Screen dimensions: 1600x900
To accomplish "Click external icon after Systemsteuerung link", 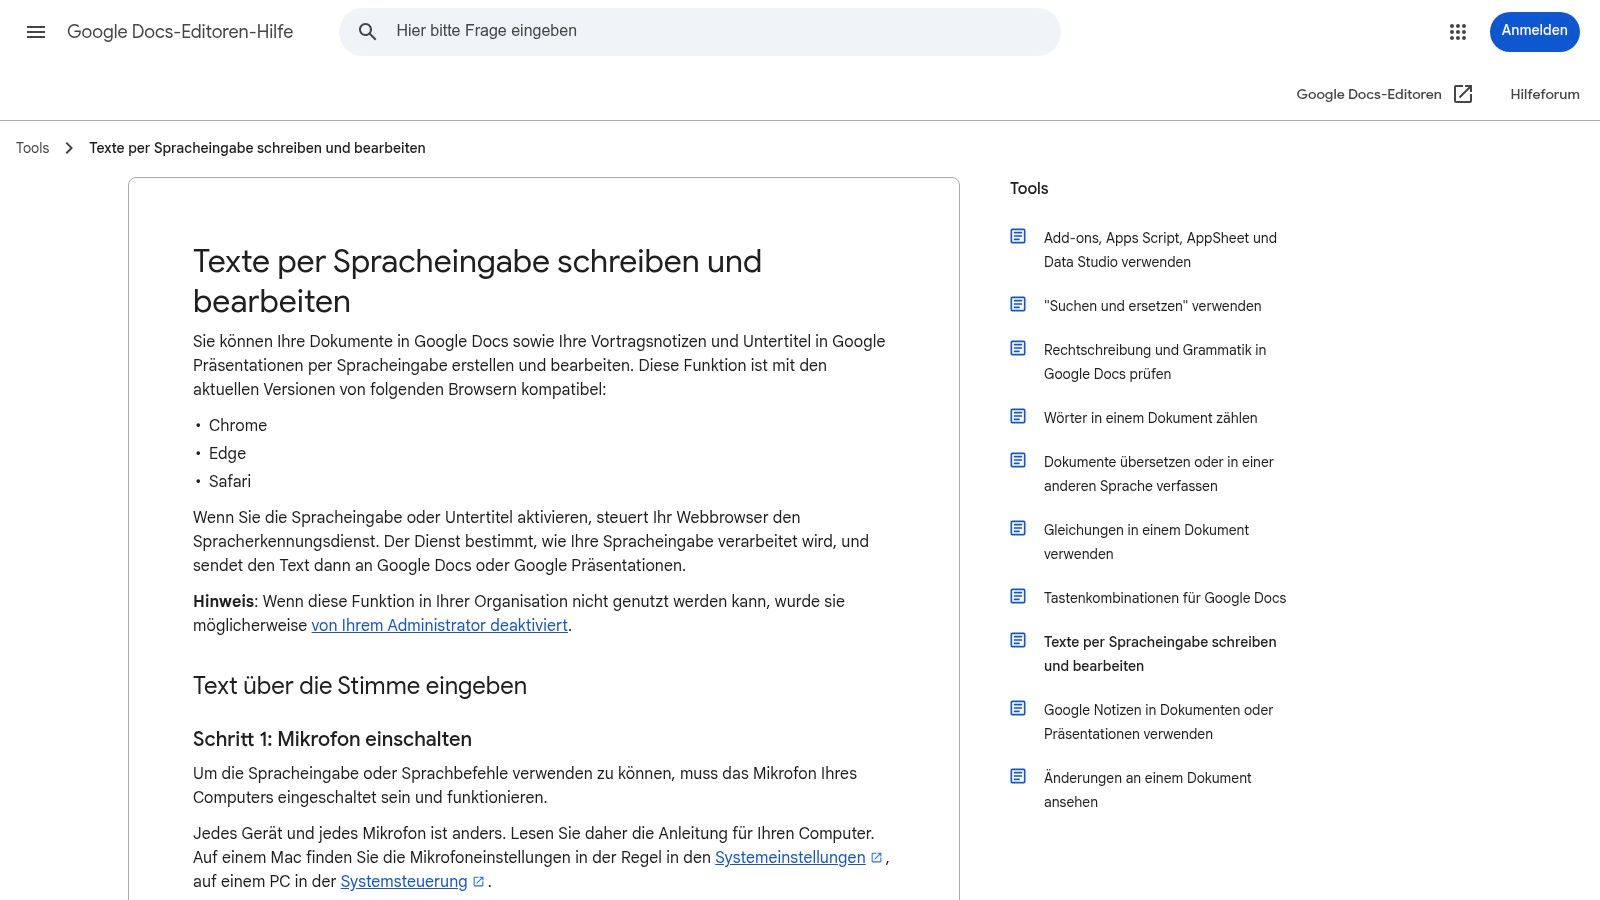I will click(x=479, y=881).
